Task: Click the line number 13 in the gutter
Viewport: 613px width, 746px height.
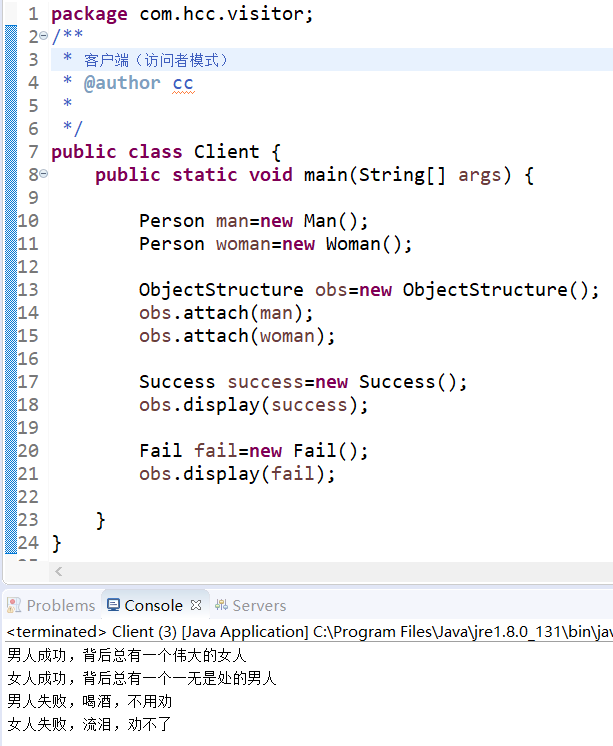Action: pyautogui.click(x=28, y=290)
